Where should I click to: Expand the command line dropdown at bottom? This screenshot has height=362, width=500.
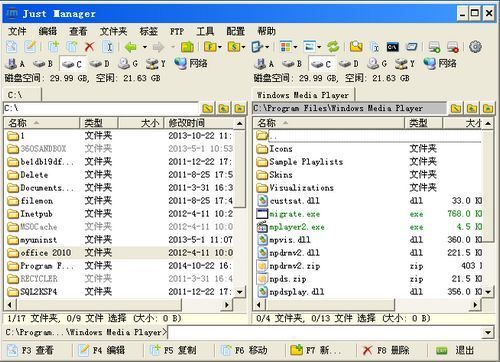coord(488,332)
